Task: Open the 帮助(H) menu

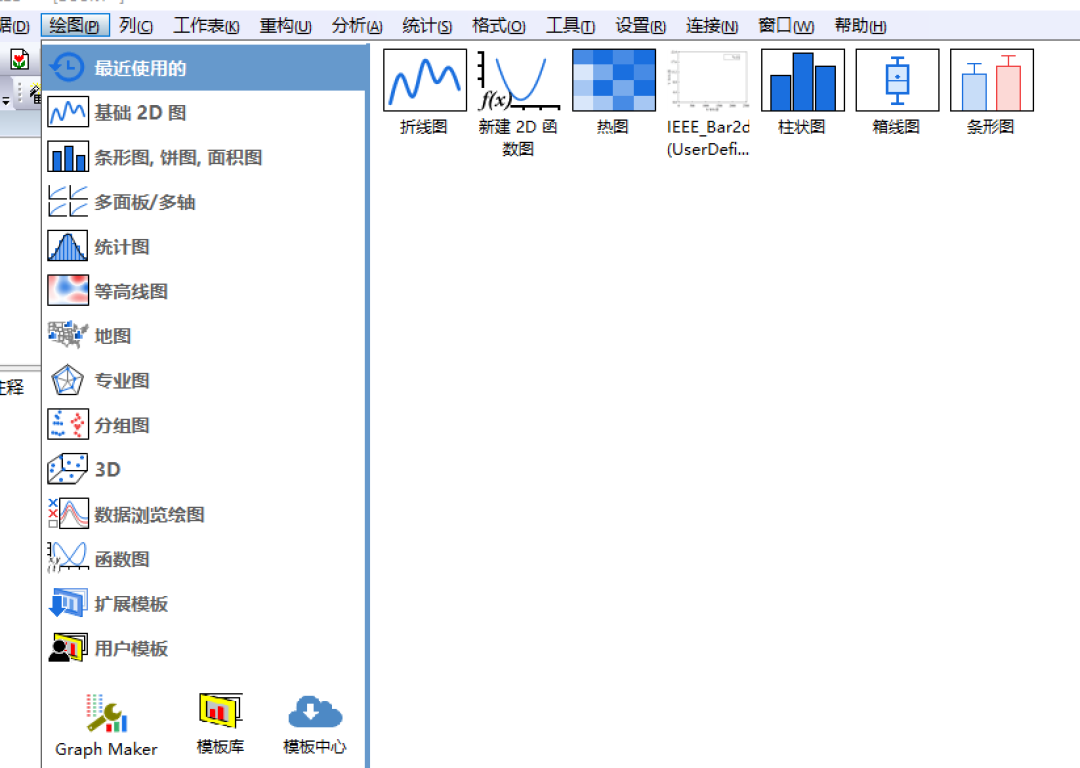Action: coord(860,25)
